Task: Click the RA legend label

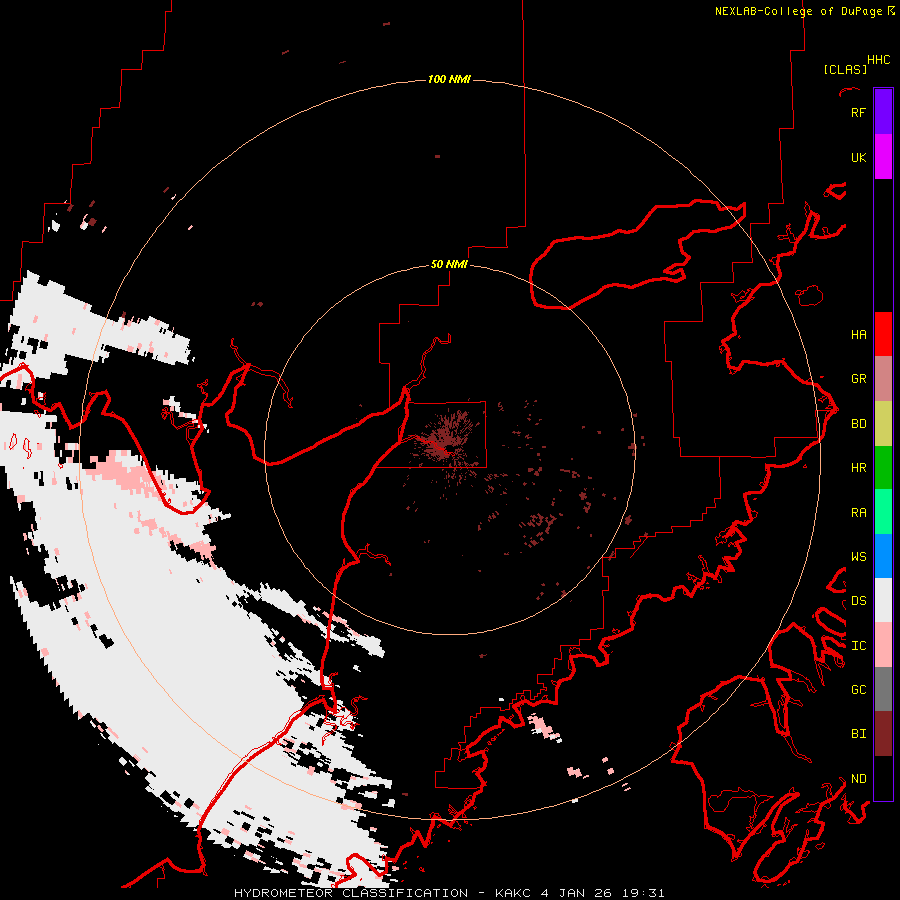Action: click(x=858, y=512)
